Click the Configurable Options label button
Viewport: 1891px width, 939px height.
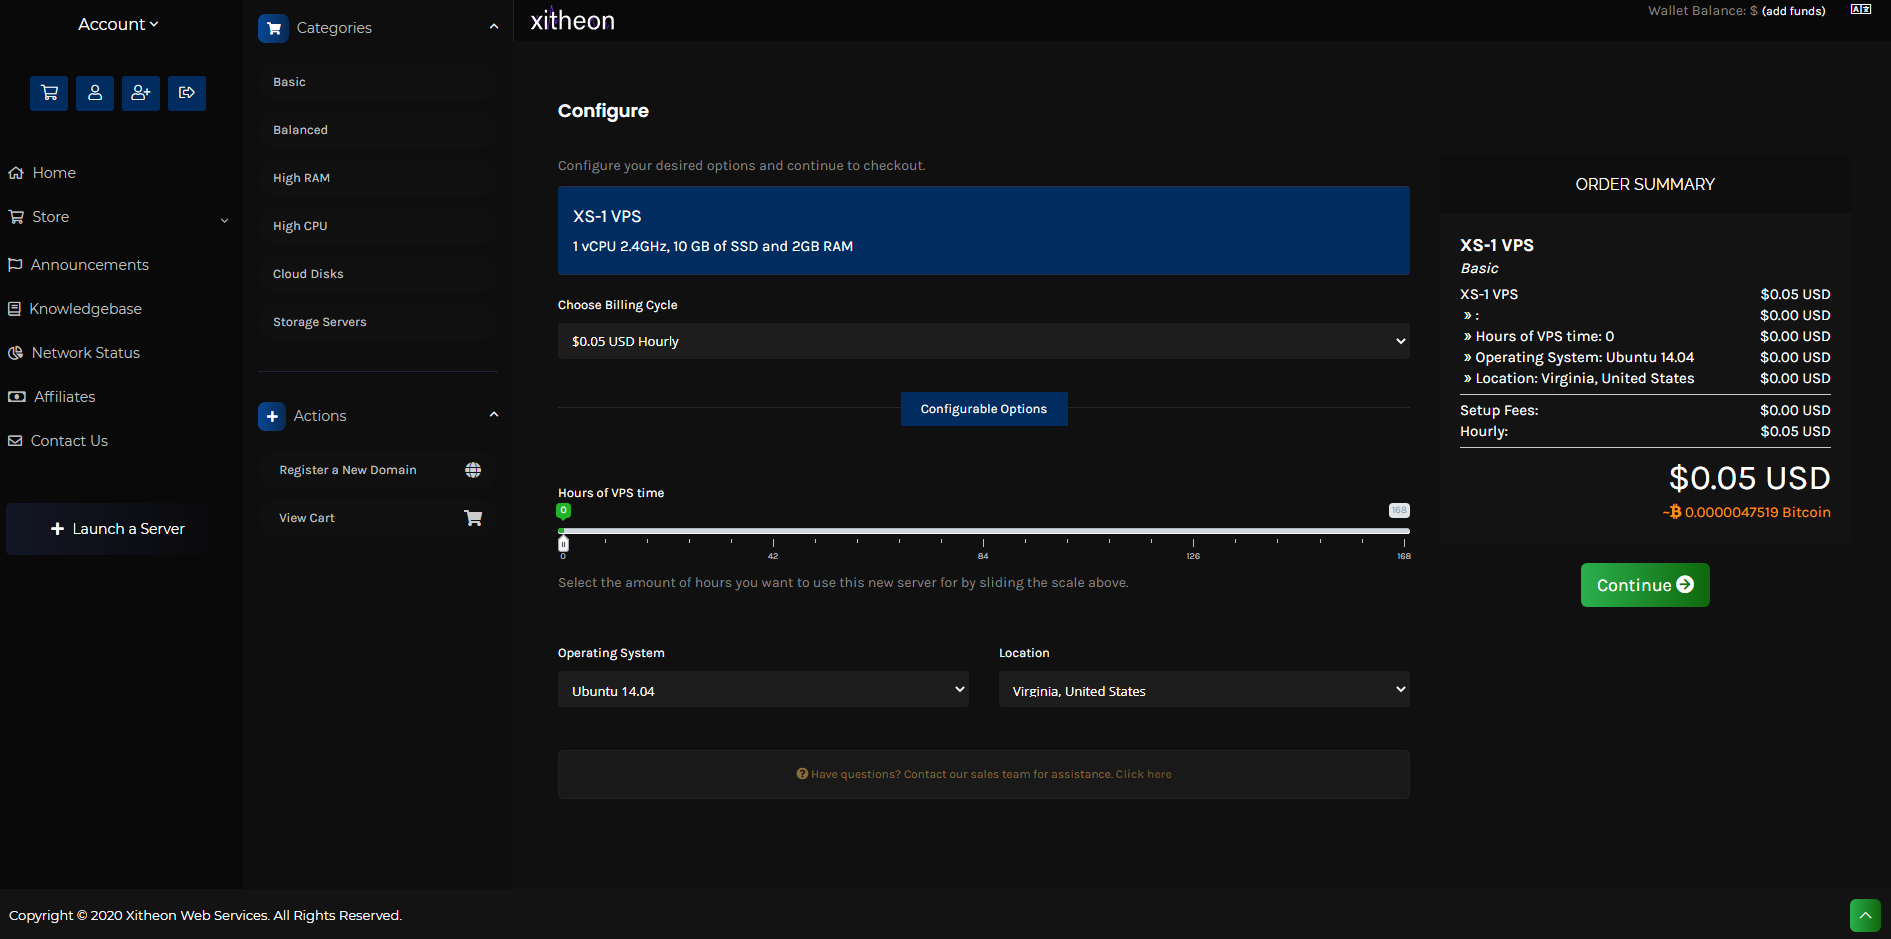pos(984,409)
